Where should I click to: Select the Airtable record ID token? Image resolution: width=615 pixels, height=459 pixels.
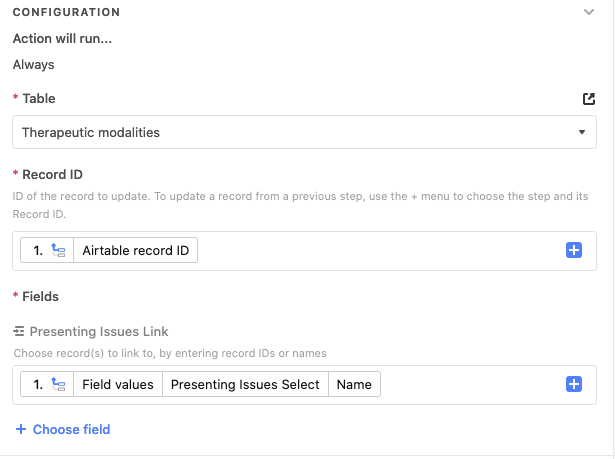[x=135, y=250]
